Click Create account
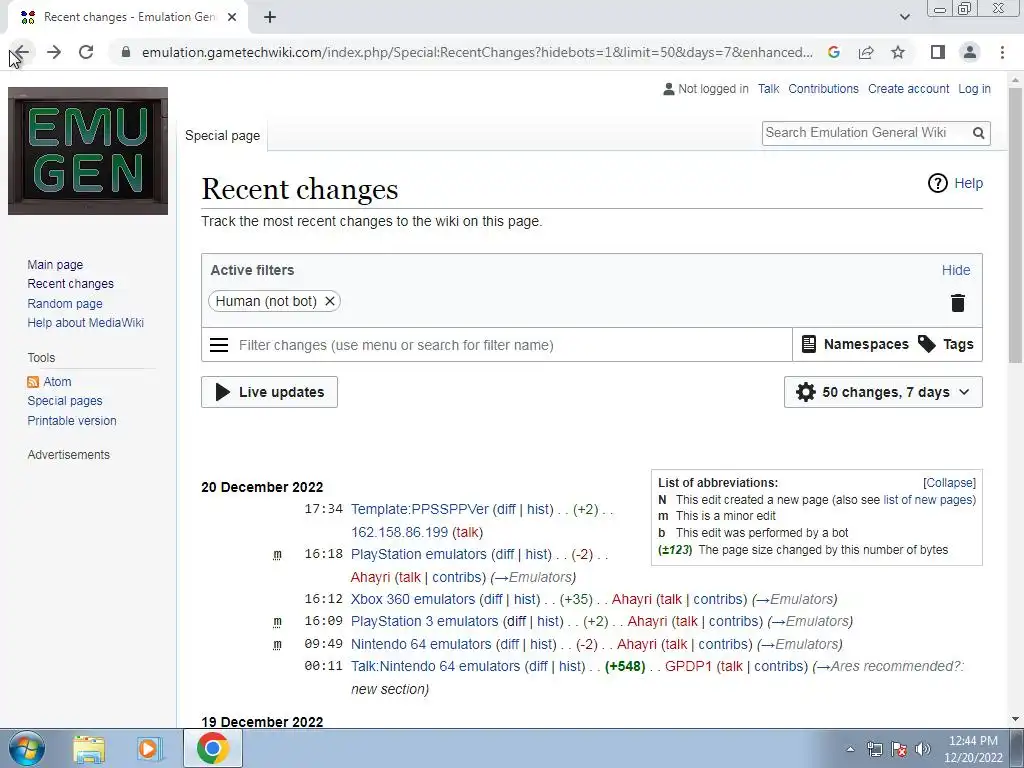Image resolution: width=1024 pixels, height=768 pixels. click(908, 89)
